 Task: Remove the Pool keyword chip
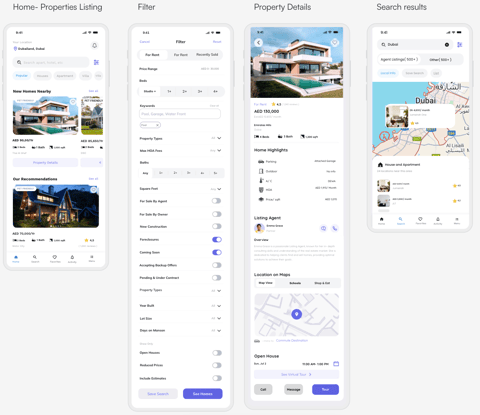click(158, 125)
